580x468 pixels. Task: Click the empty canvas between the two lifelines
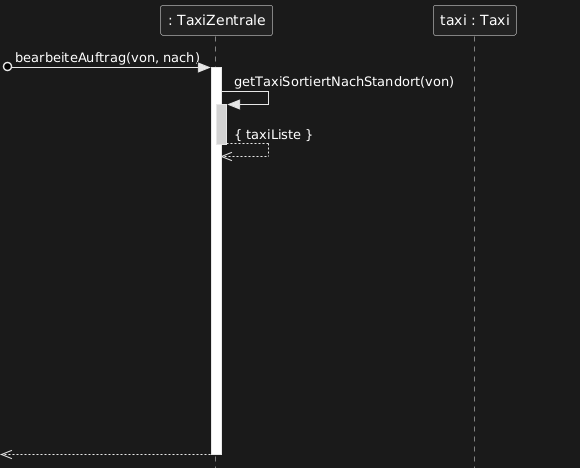click(x=348, y=277)
